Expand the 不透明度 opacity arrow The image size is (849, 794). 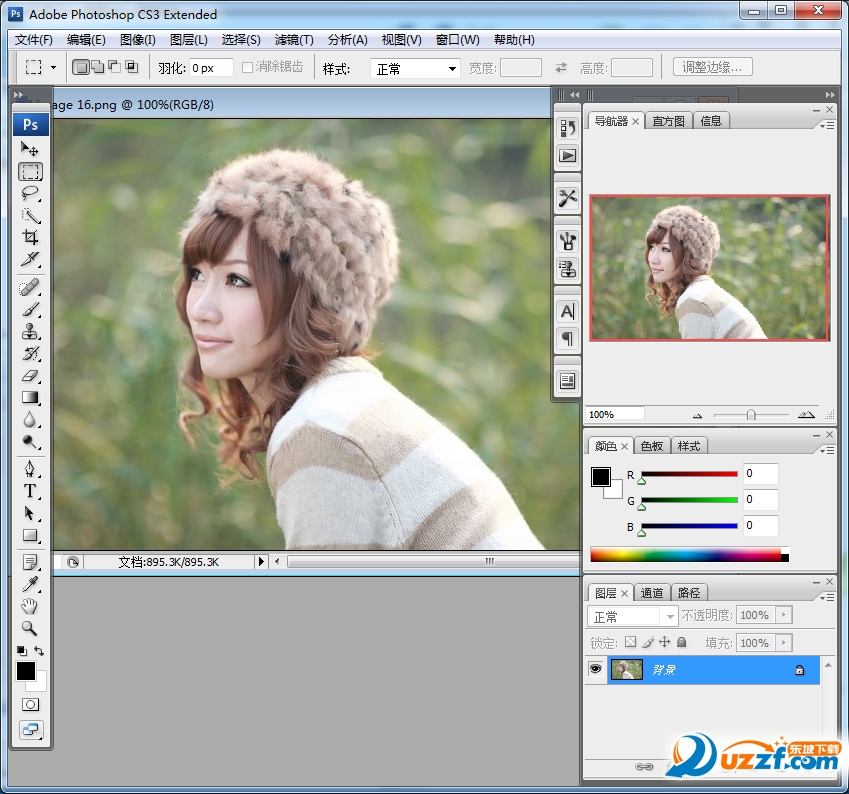[784, 615]
